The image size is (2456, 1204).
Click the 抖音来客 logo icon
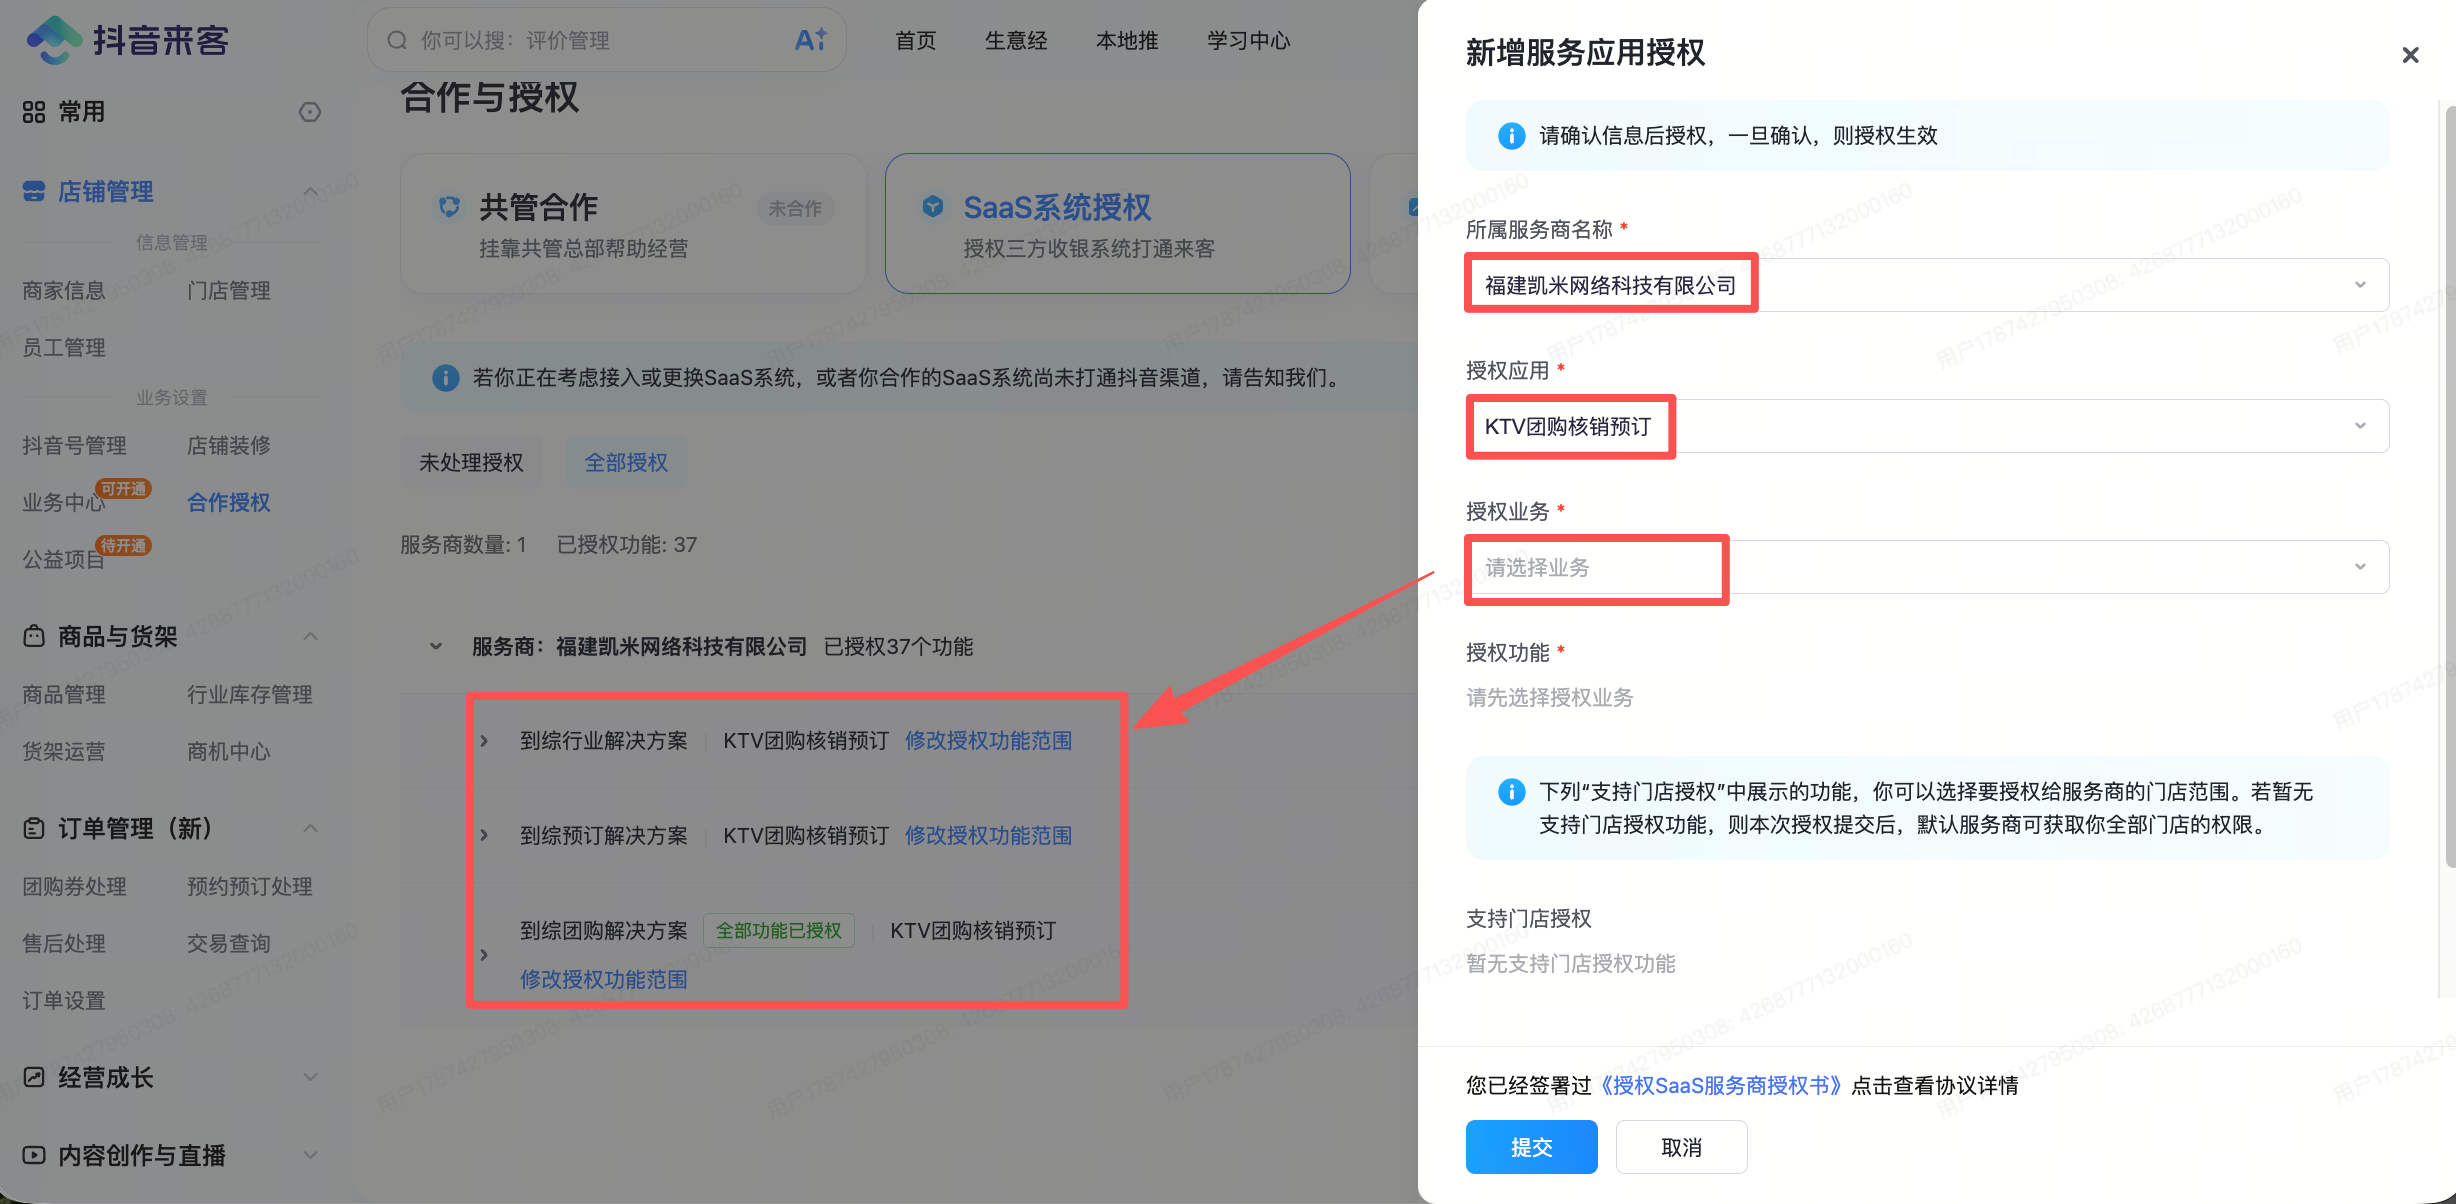point(54,40)
